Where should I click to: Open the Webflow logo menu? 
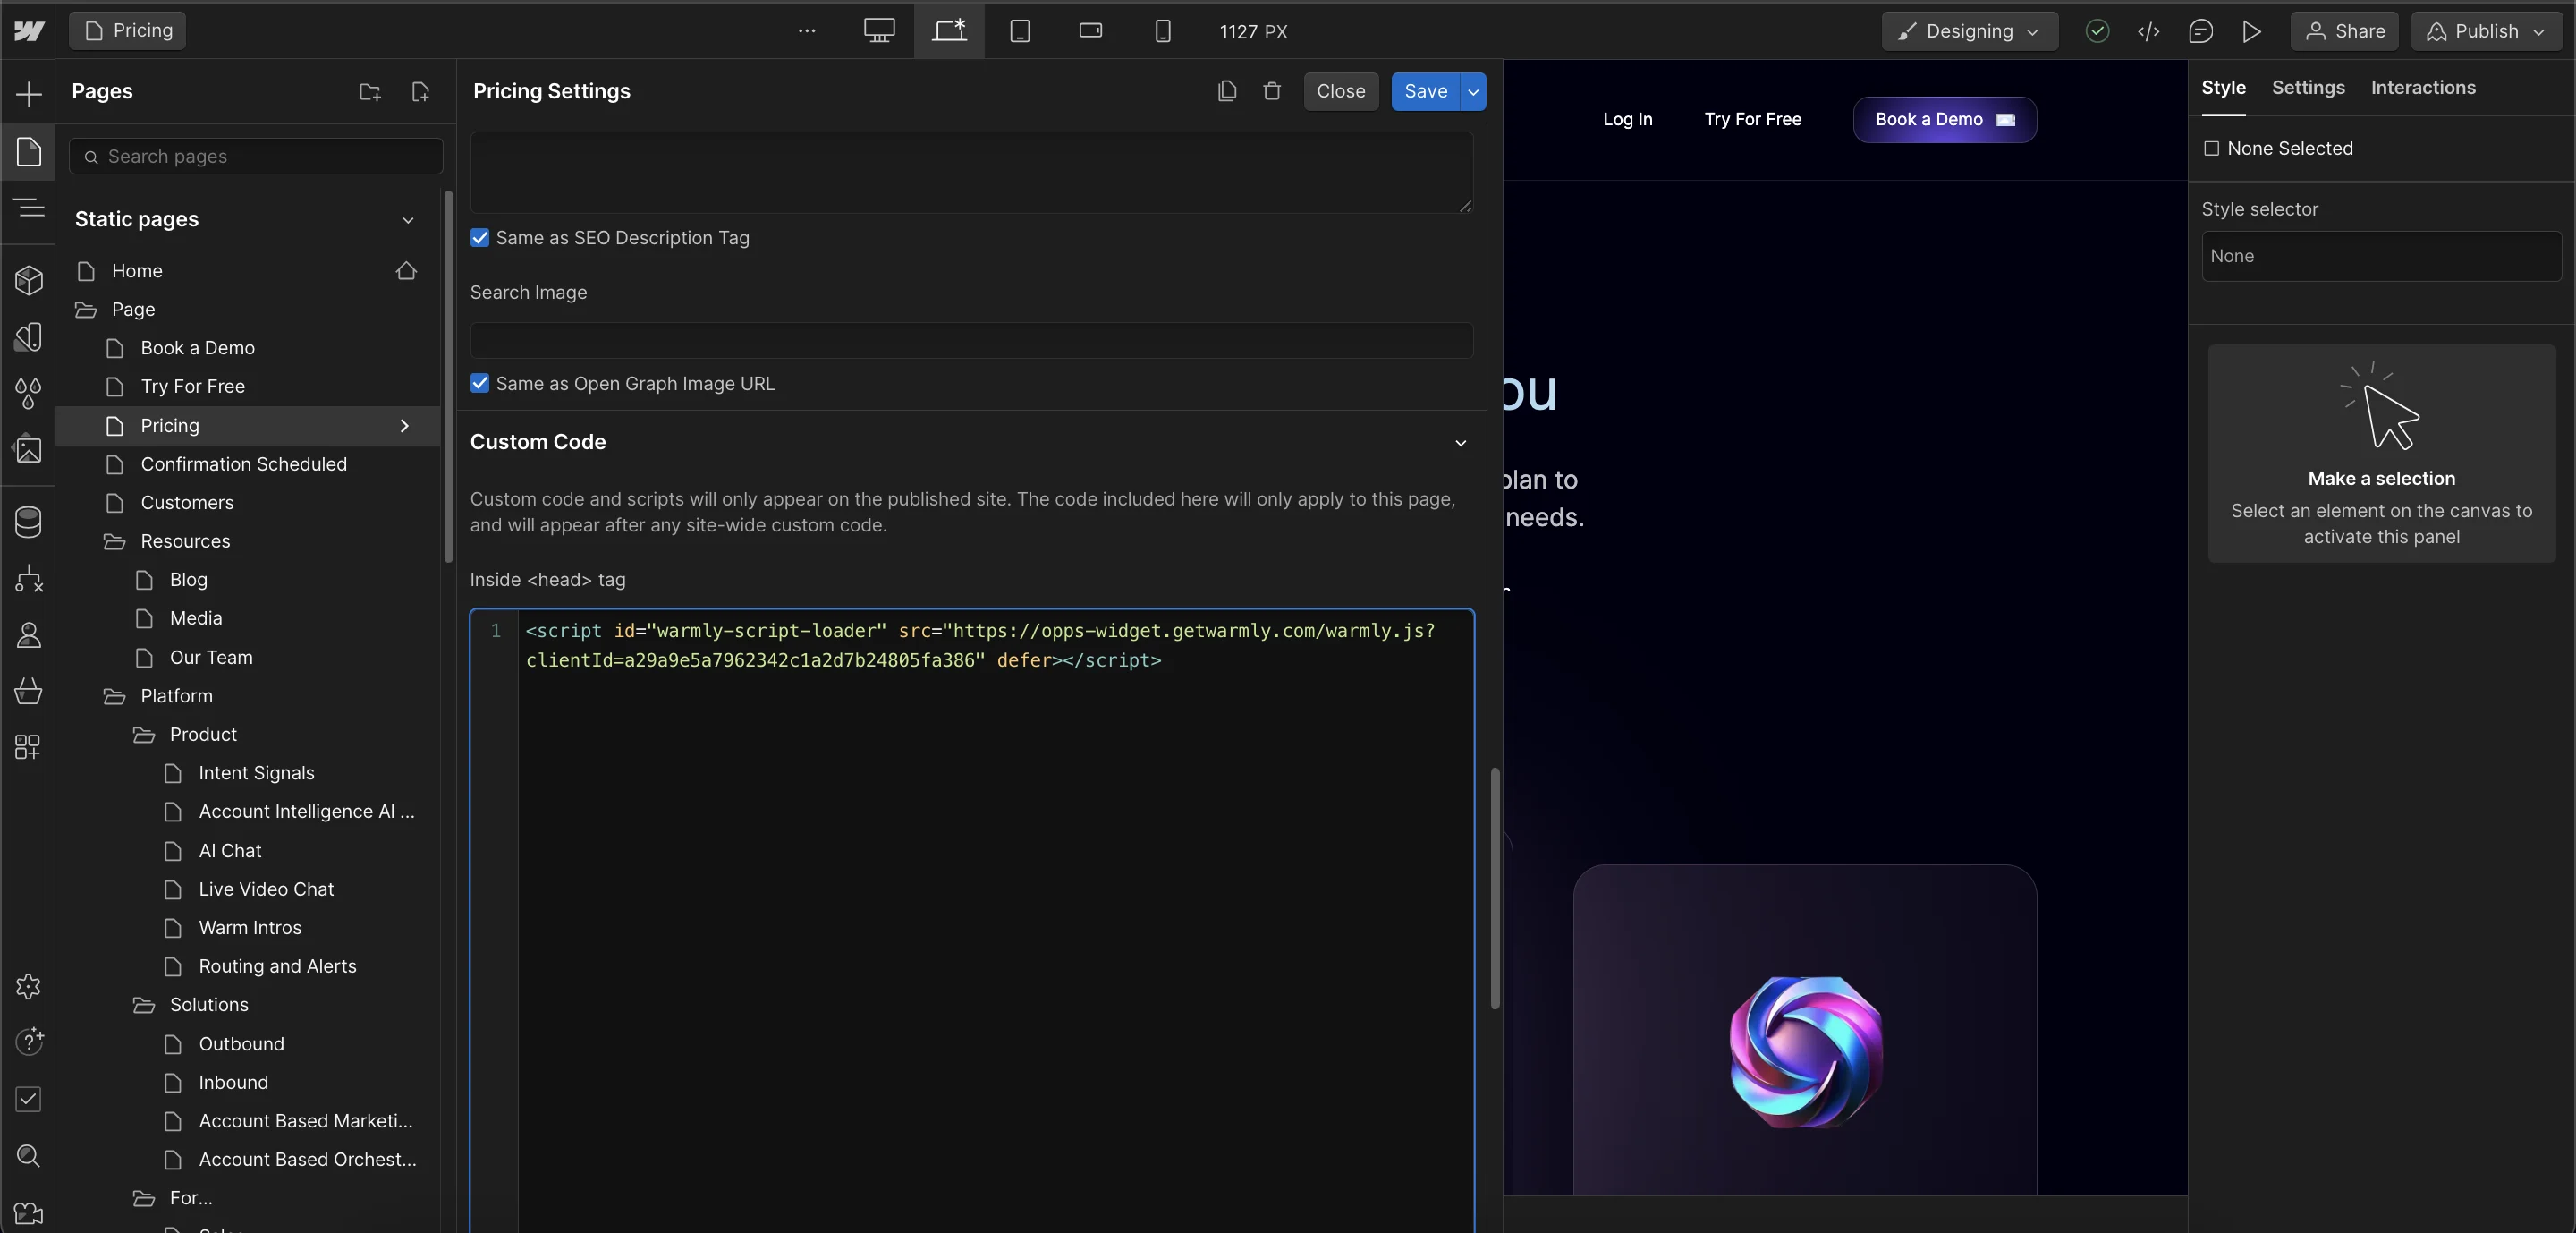pyautogui.click(x=29, y=31)
